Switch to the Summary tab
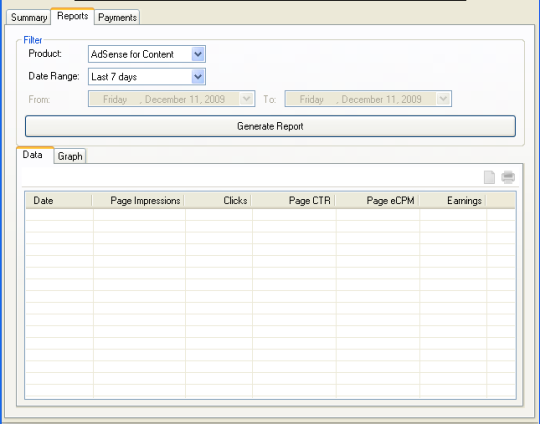 click(29, 17)
